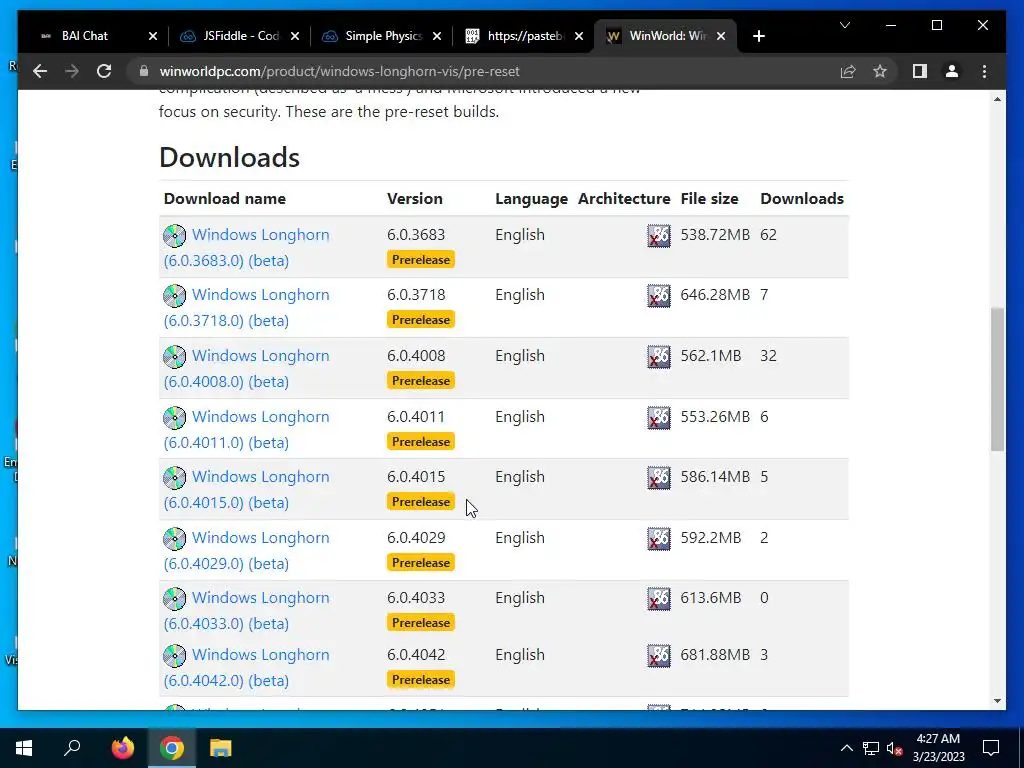Click the scrollbar down arrow
The image size is (1024, 768).
pos(997,701)
